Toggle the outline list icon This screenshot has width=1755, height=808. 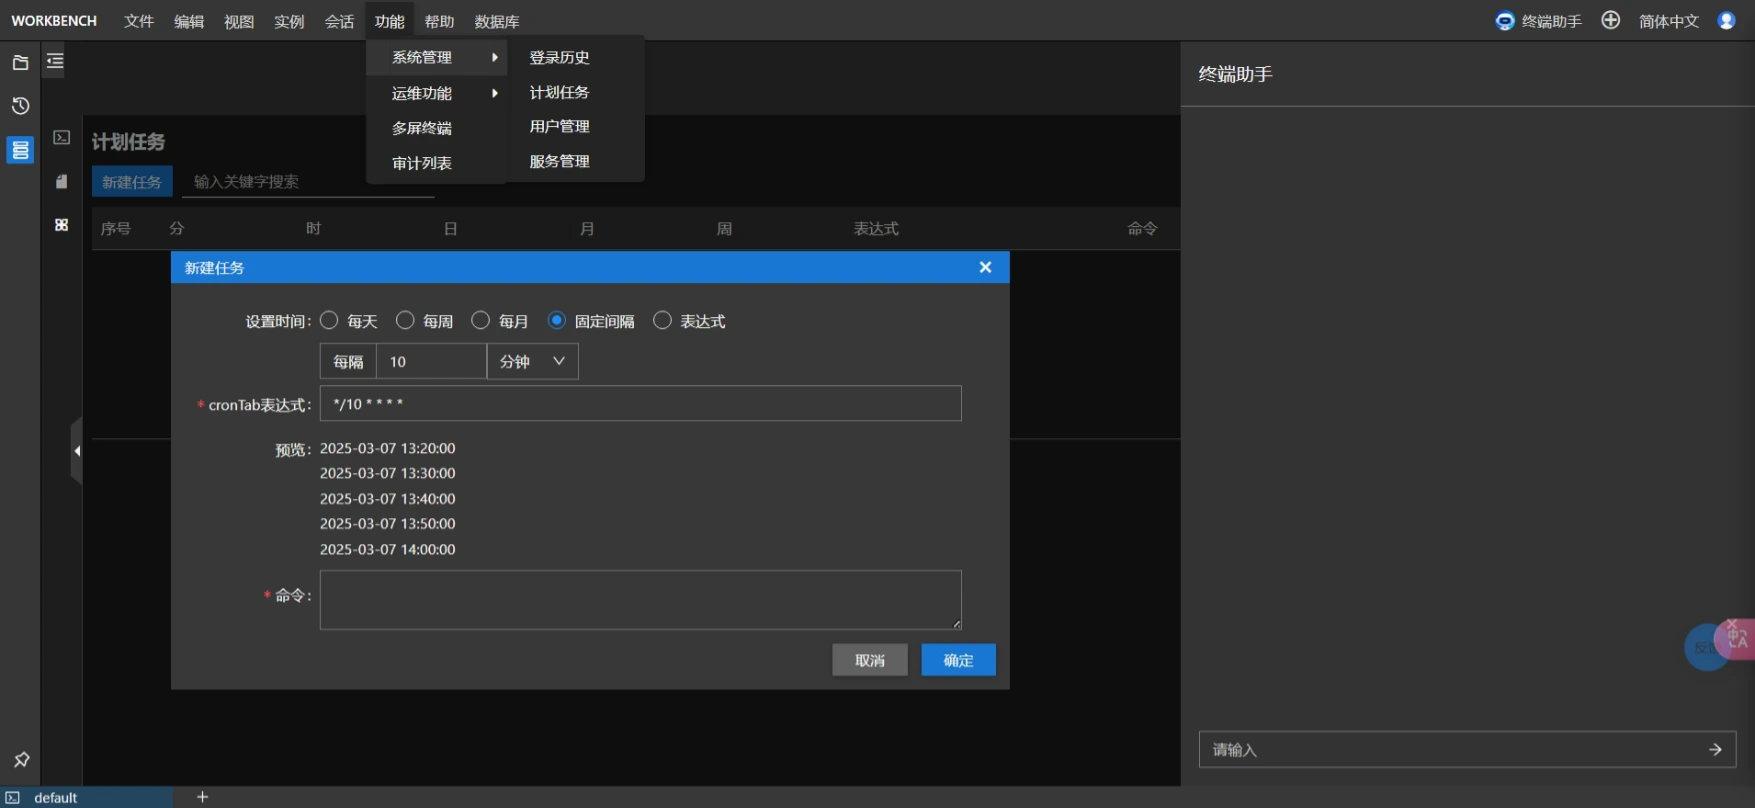(55, 61)
